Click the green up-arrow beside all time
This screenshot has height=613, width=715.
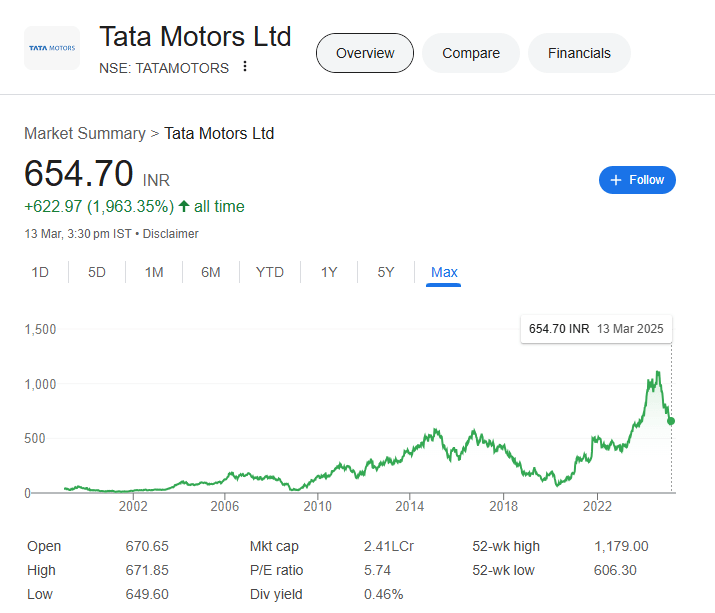(184, 207)
